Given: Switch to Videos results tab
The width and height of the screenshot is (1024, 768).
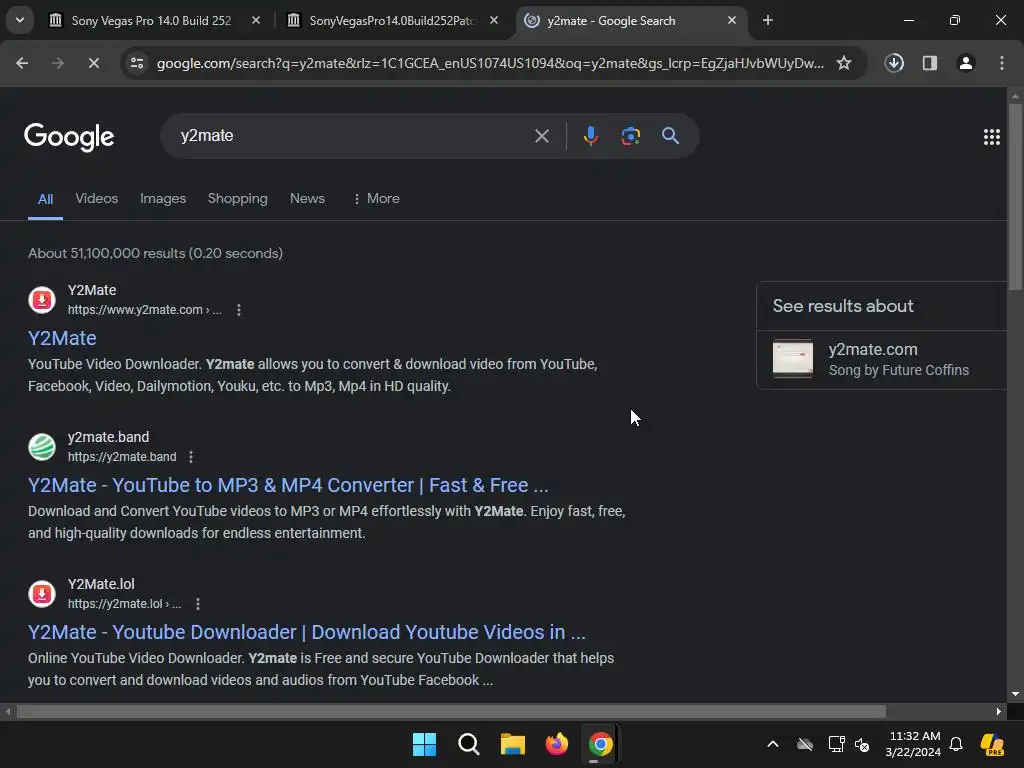Looking at the screenshot, I should [97, 199].
